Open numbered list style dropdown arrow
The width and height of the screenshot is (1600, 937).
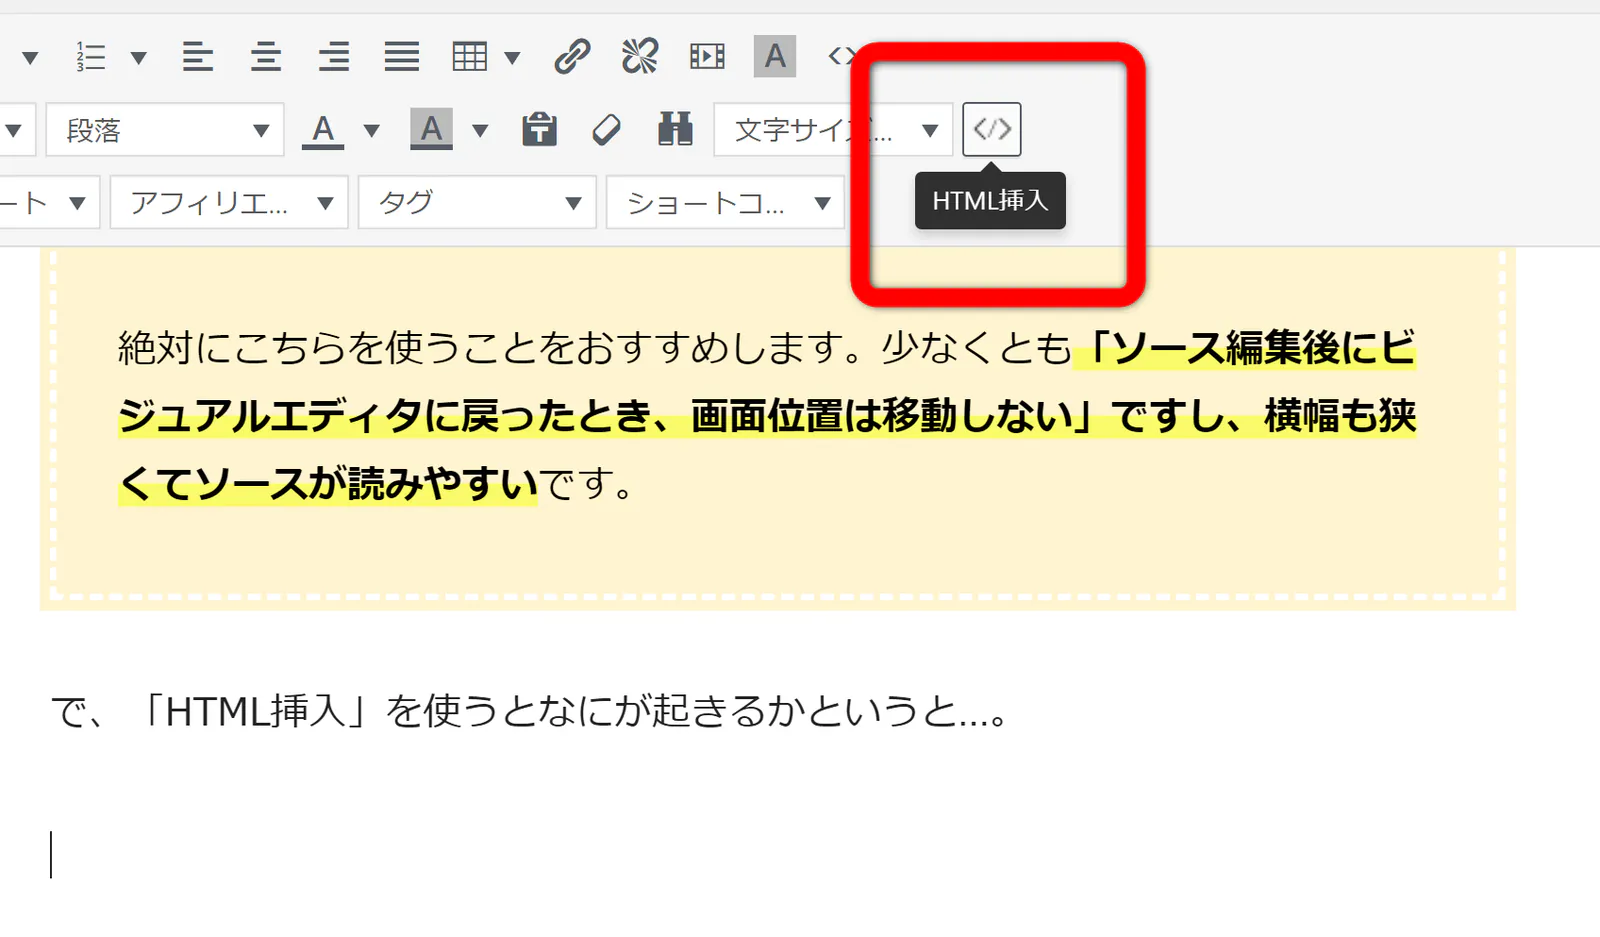pos(139,57)
